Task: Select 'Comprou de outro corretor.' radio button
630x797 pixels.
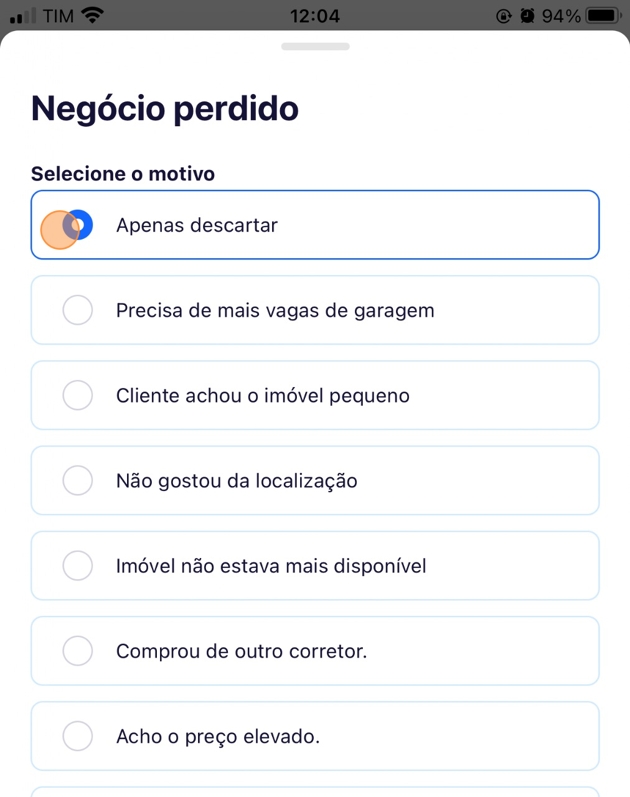Action: pos(77,652)
